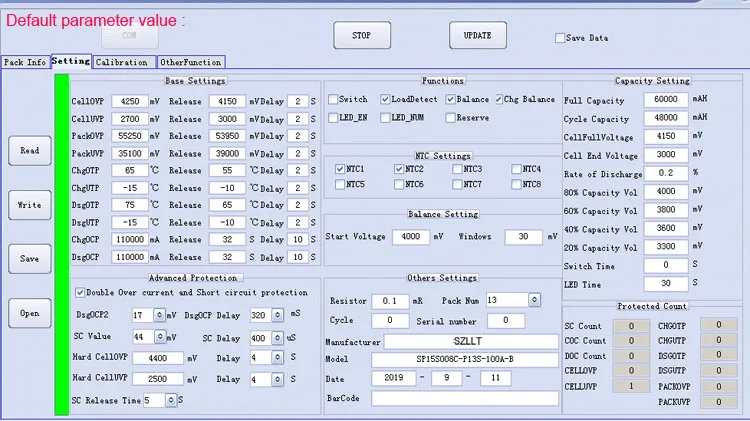750x421 pixels.
Task: Check the NTC3 checkbox
Action: 457,169
